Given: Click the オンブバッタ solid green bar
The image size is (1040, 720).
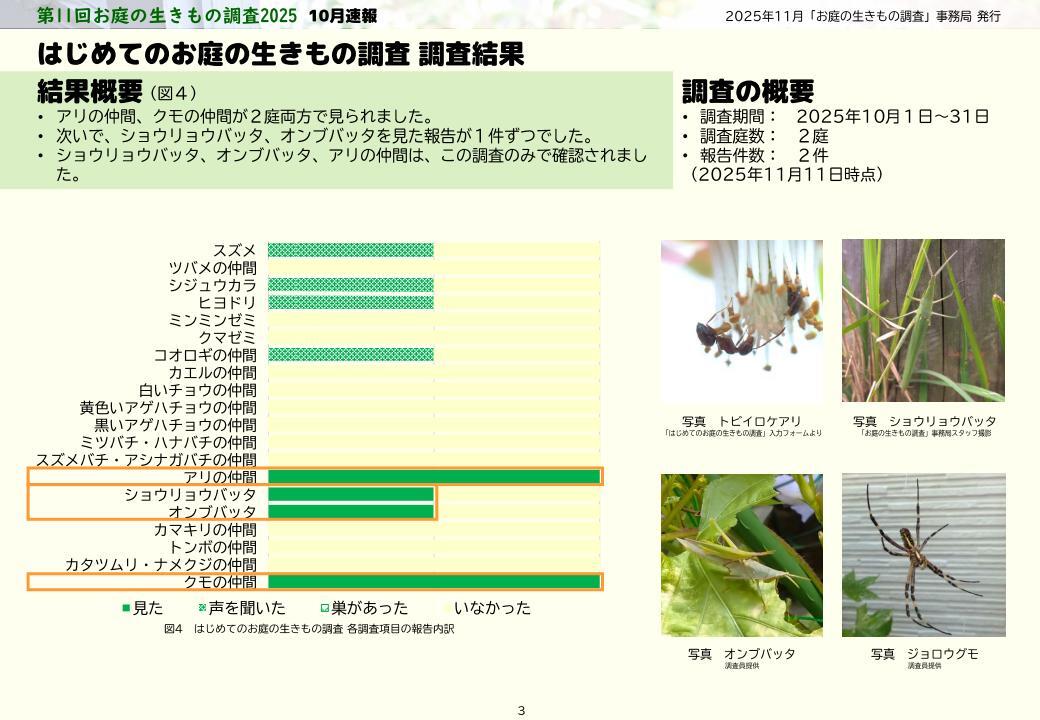Looking at the screenshot, I should (x=351, y=512).
